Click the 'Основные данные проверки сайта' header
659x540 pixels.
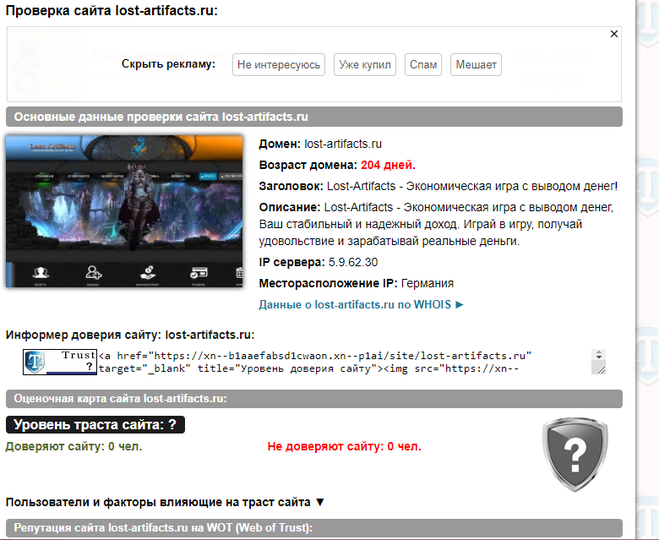tap(314, 117)
